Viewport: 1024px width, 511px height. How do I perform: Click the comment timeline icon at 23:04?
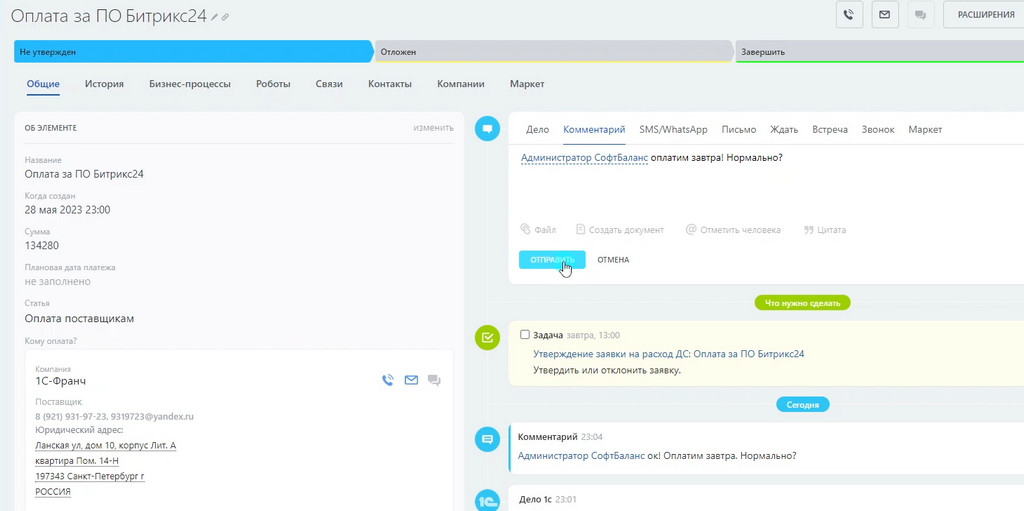click(x=487, y=439)
